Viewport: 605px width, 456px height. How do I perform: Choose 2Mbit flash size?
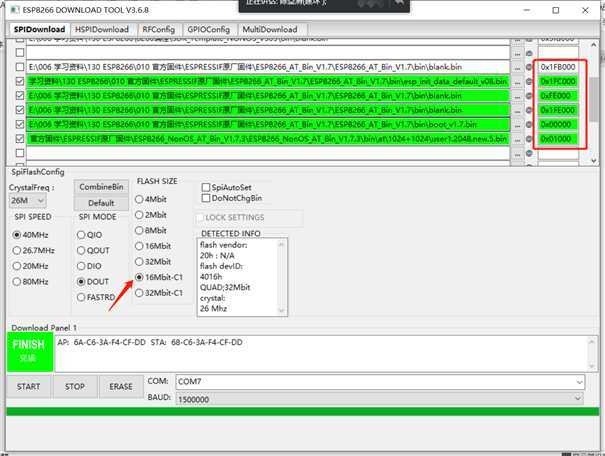tap(151, 215)
